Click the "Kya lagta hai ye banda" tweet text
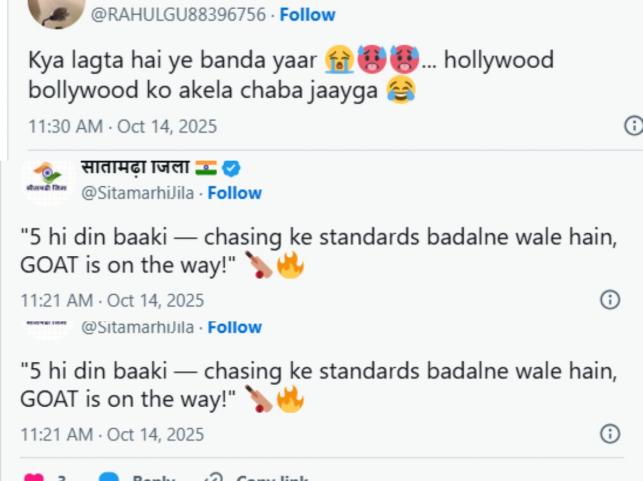 pyautogui.click(x=290, y=75)
